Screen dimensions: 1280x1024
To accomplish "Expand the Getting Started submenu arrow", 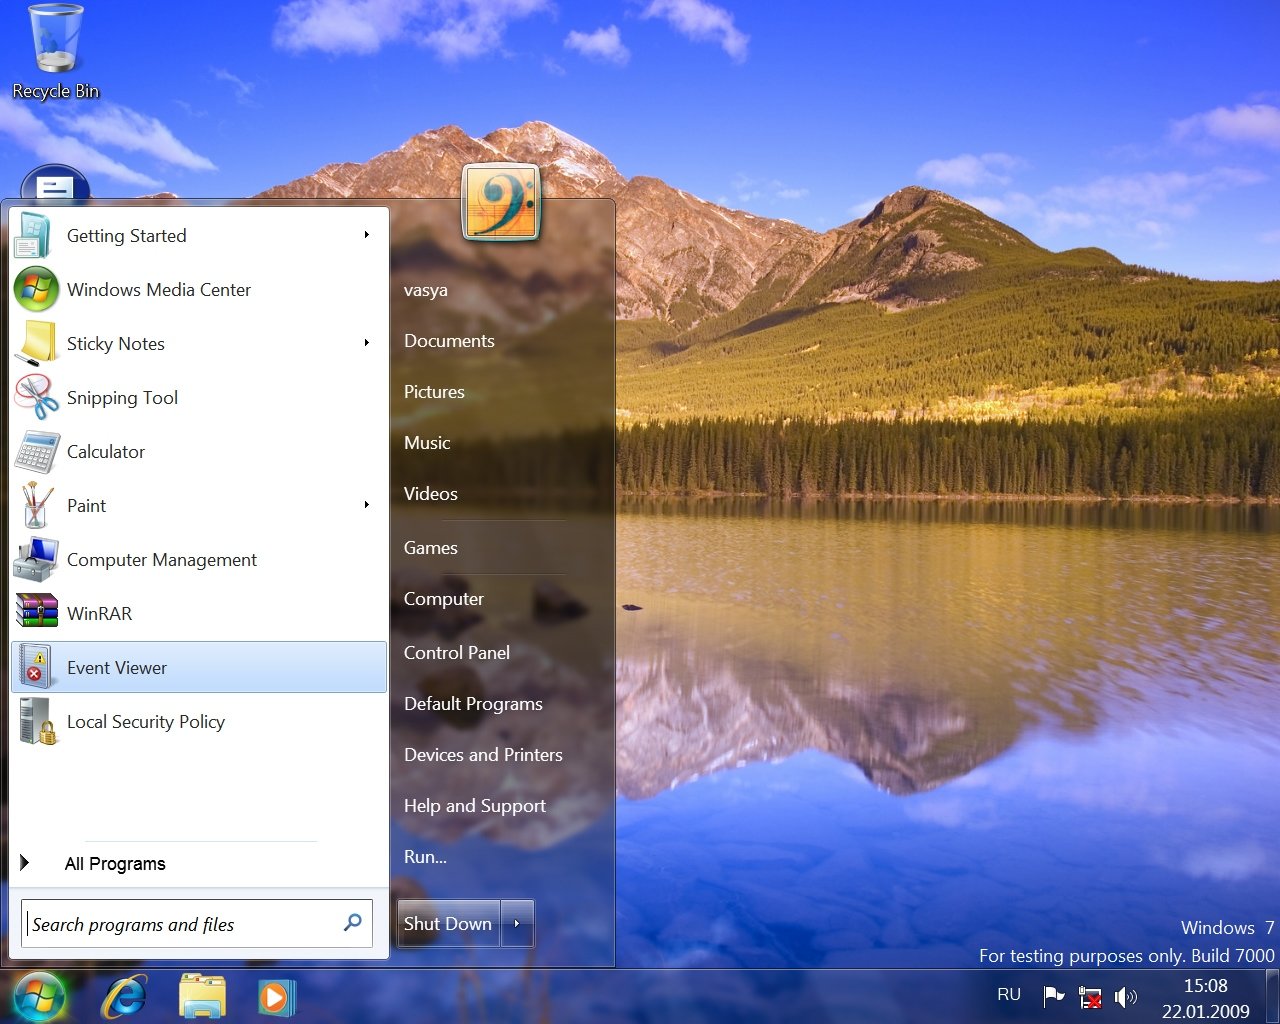I will [x=367, y=235].
